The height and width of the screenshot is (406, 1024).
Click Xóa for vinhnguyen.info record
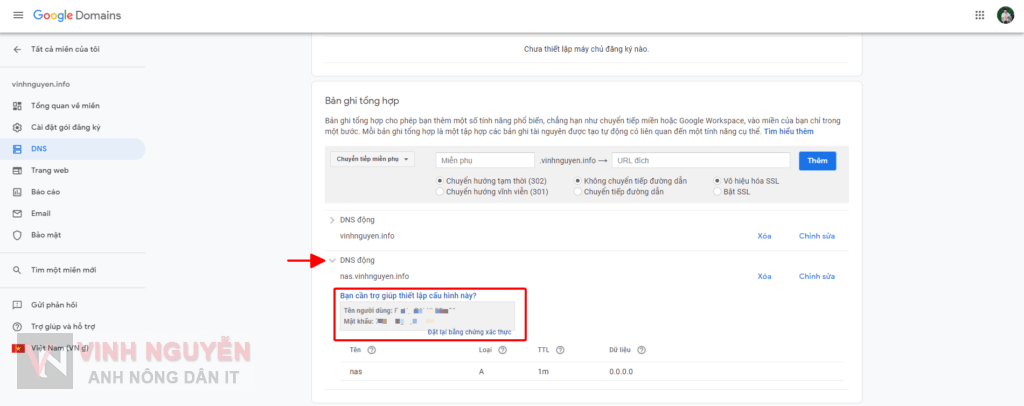click(764, 236)
